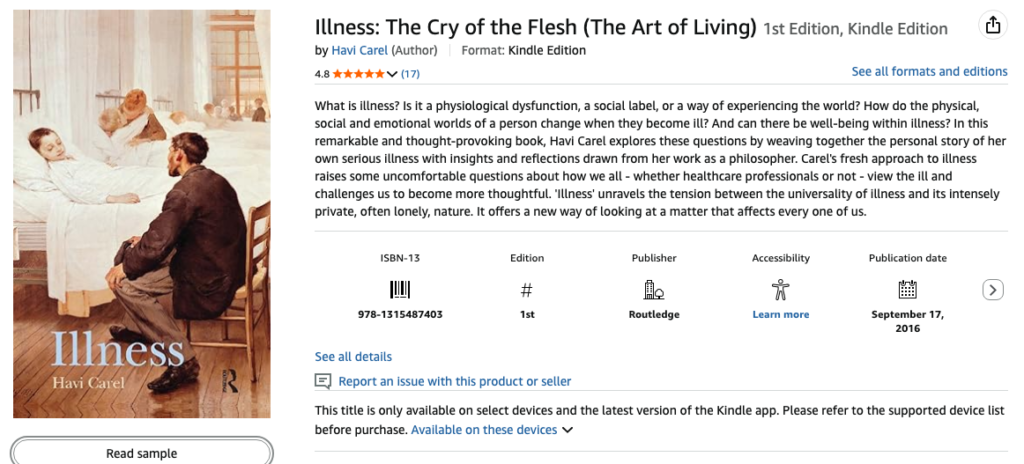Click the Publisher building icon
This screenshot has width=1024, height=464.
654,290
